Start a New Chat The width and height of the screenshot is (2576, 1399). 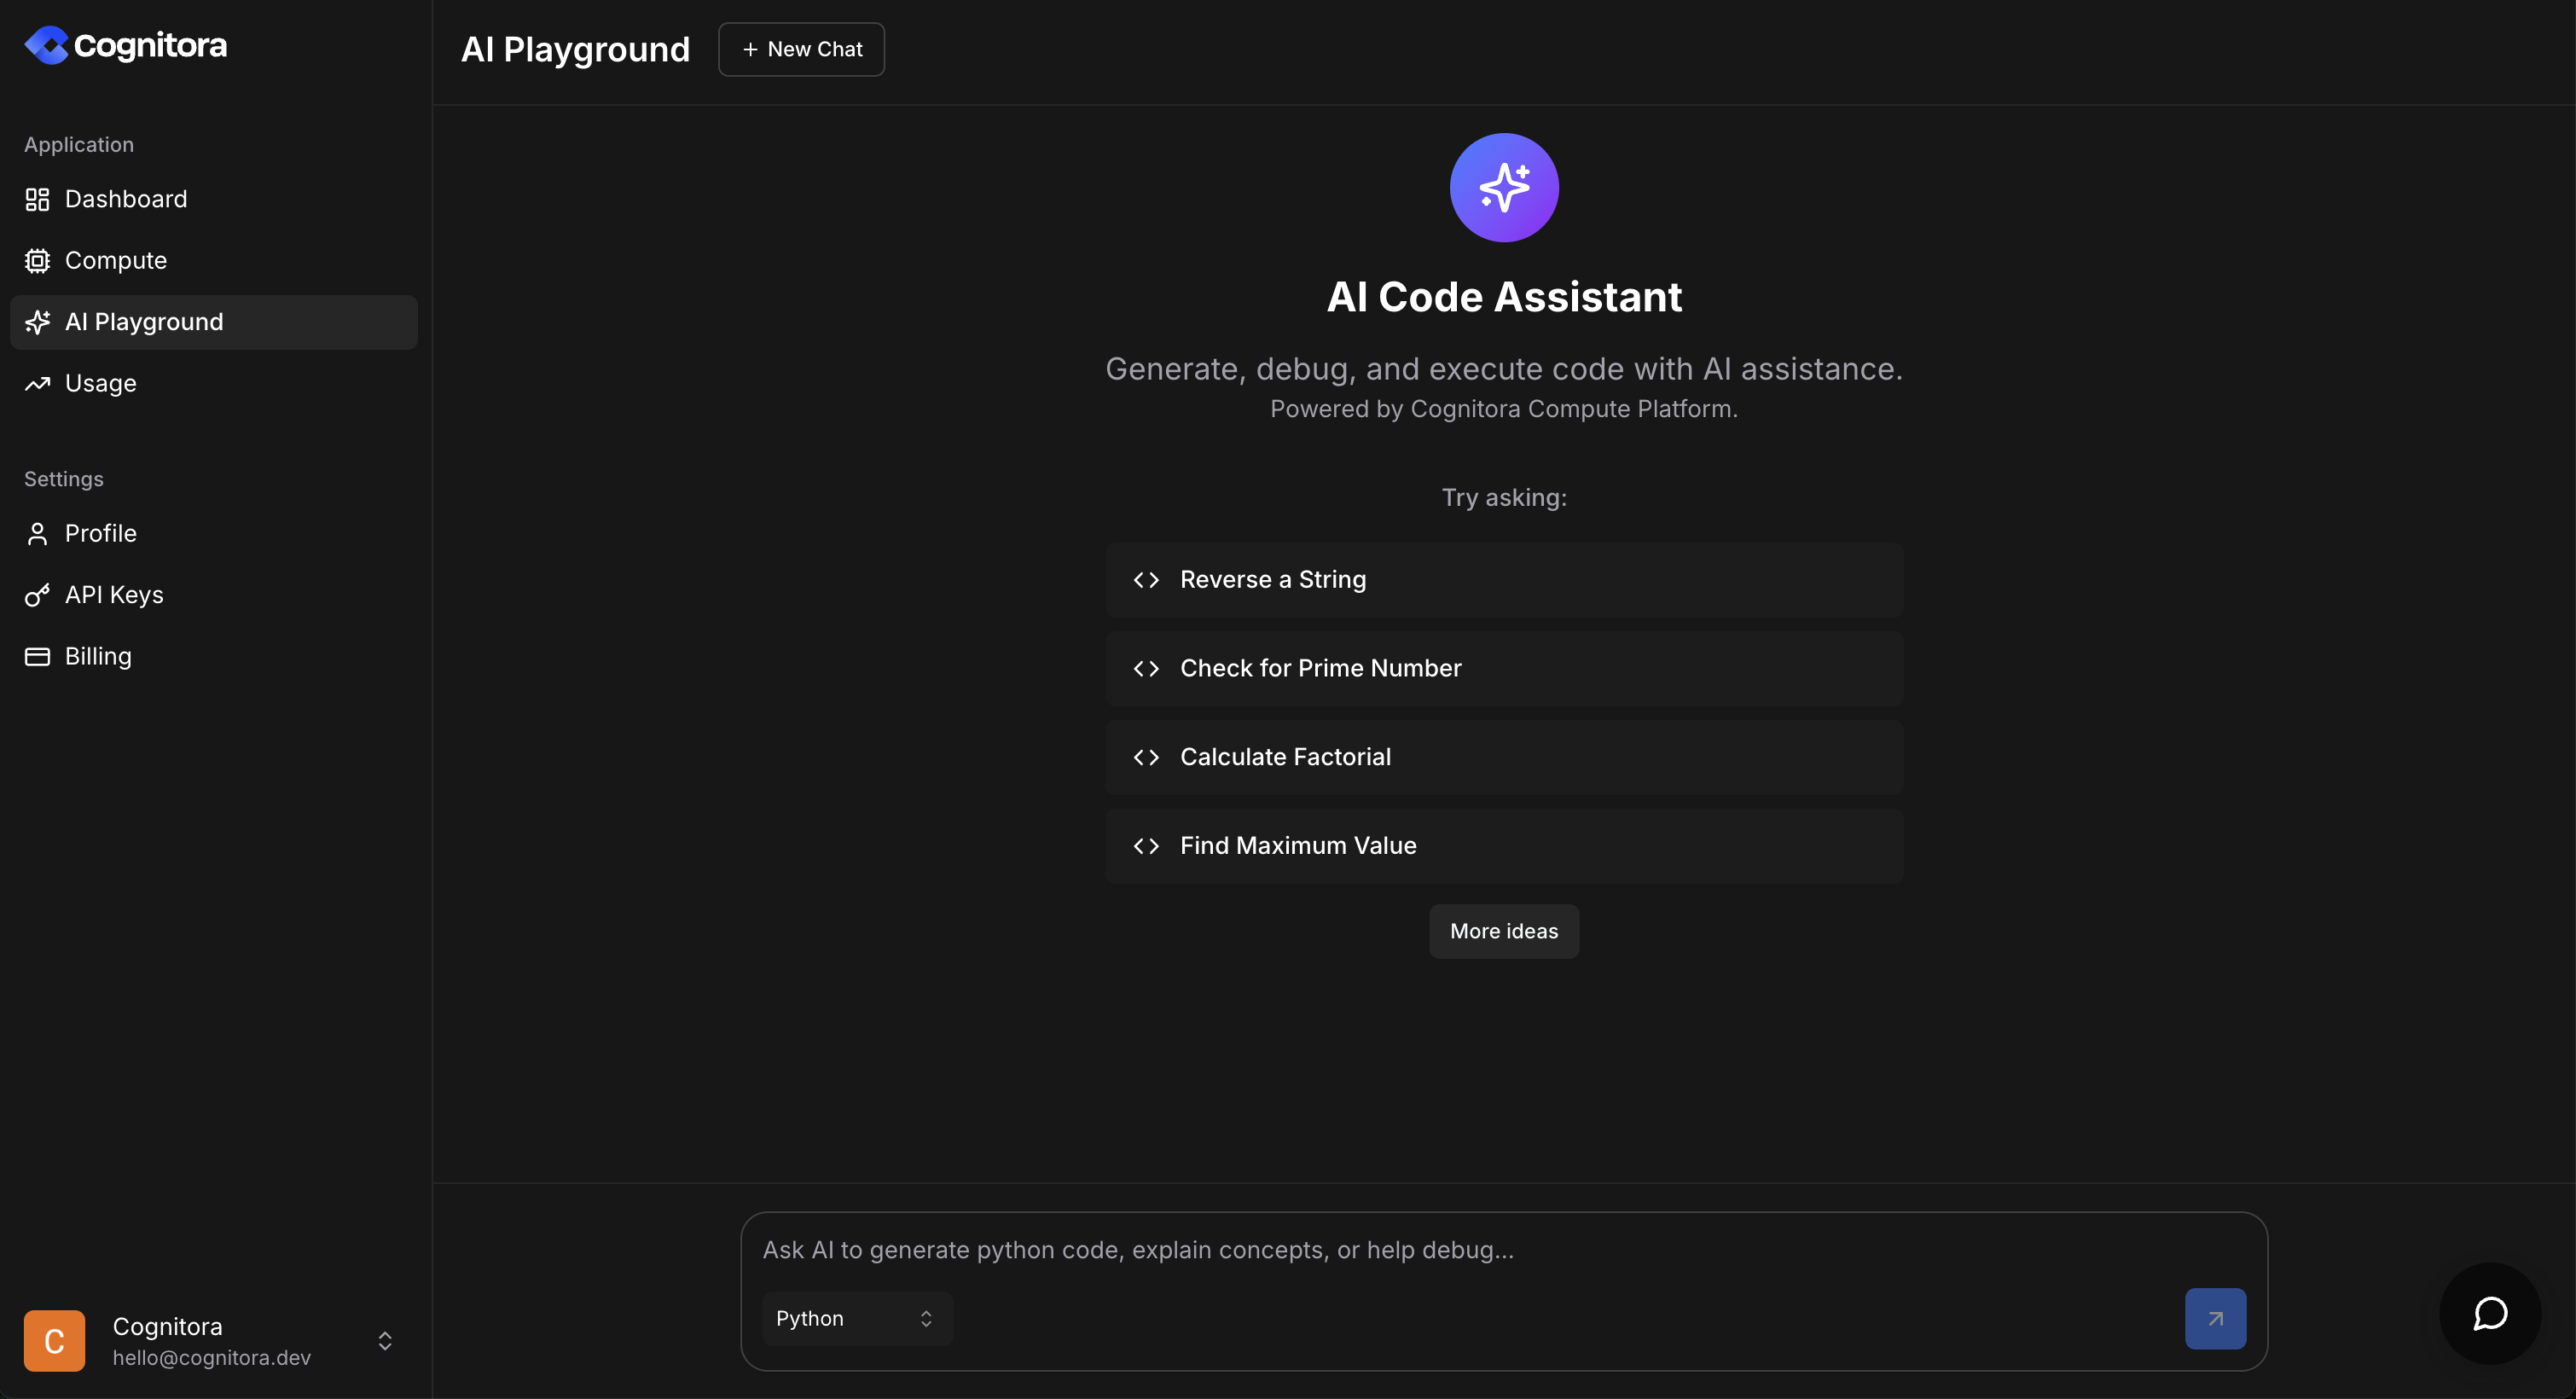click(801, 49)
